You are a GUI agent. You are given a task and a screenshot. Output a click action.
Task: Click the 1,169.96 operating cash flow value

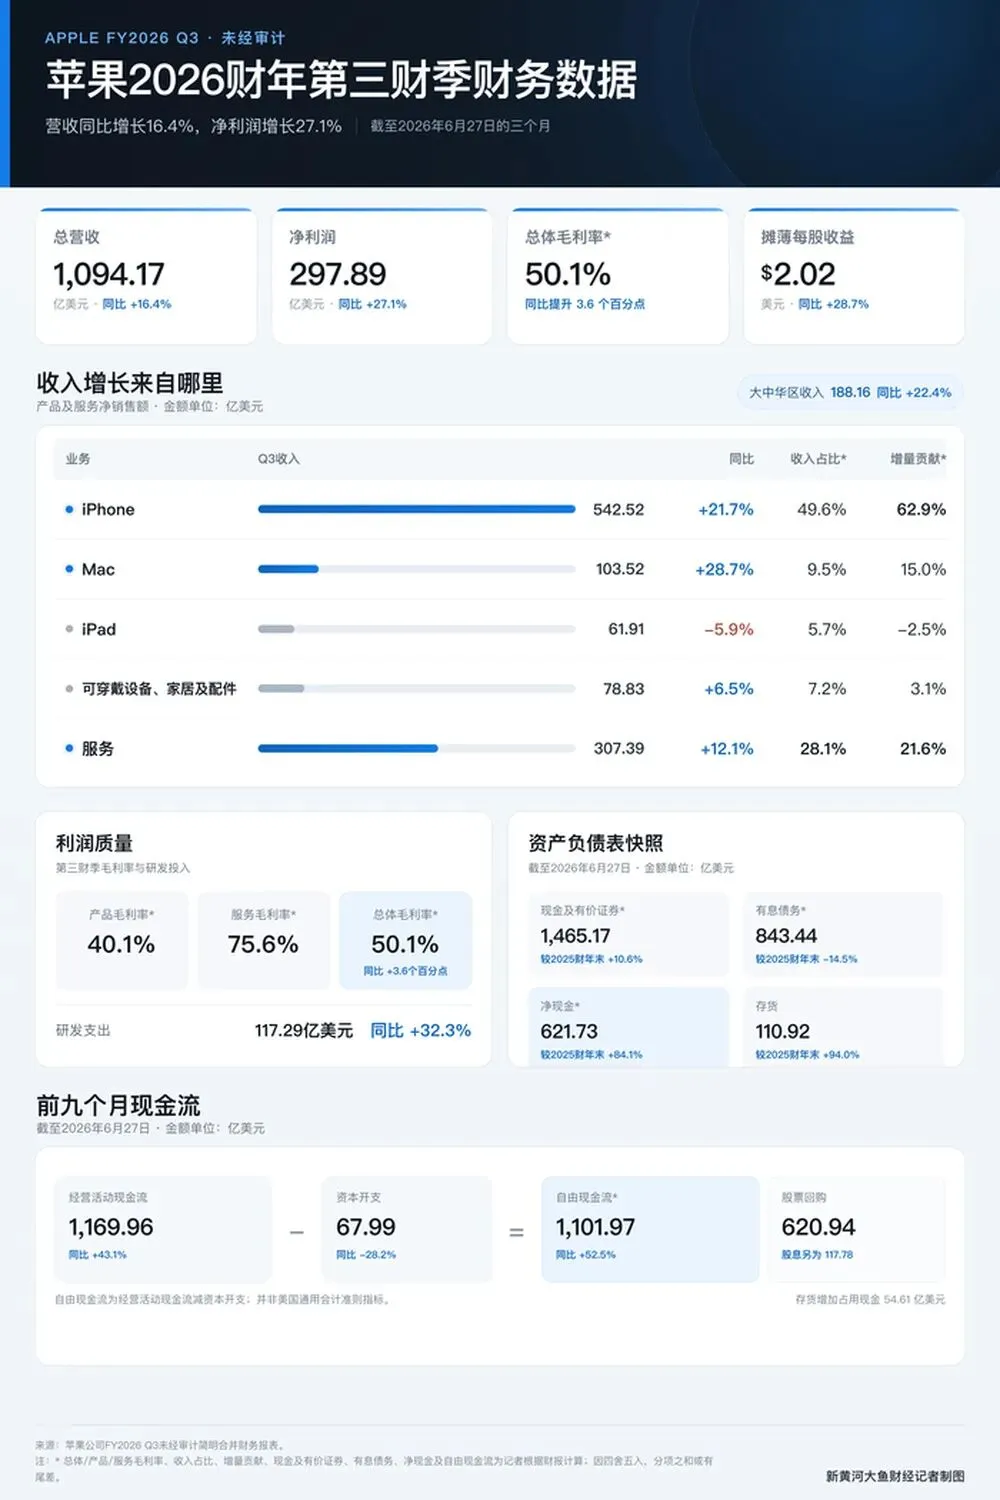[x=111, y=1227]
